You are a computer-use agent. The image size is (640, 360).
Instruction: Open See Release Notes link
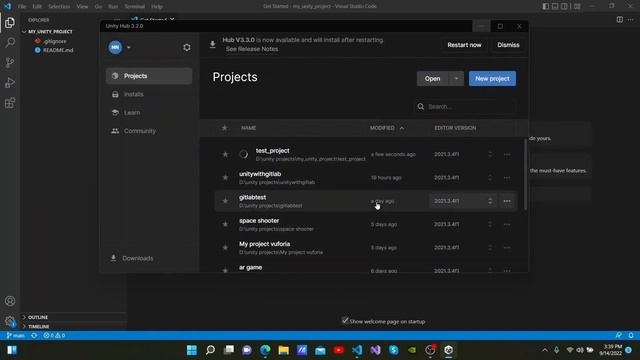coord(252,49)
